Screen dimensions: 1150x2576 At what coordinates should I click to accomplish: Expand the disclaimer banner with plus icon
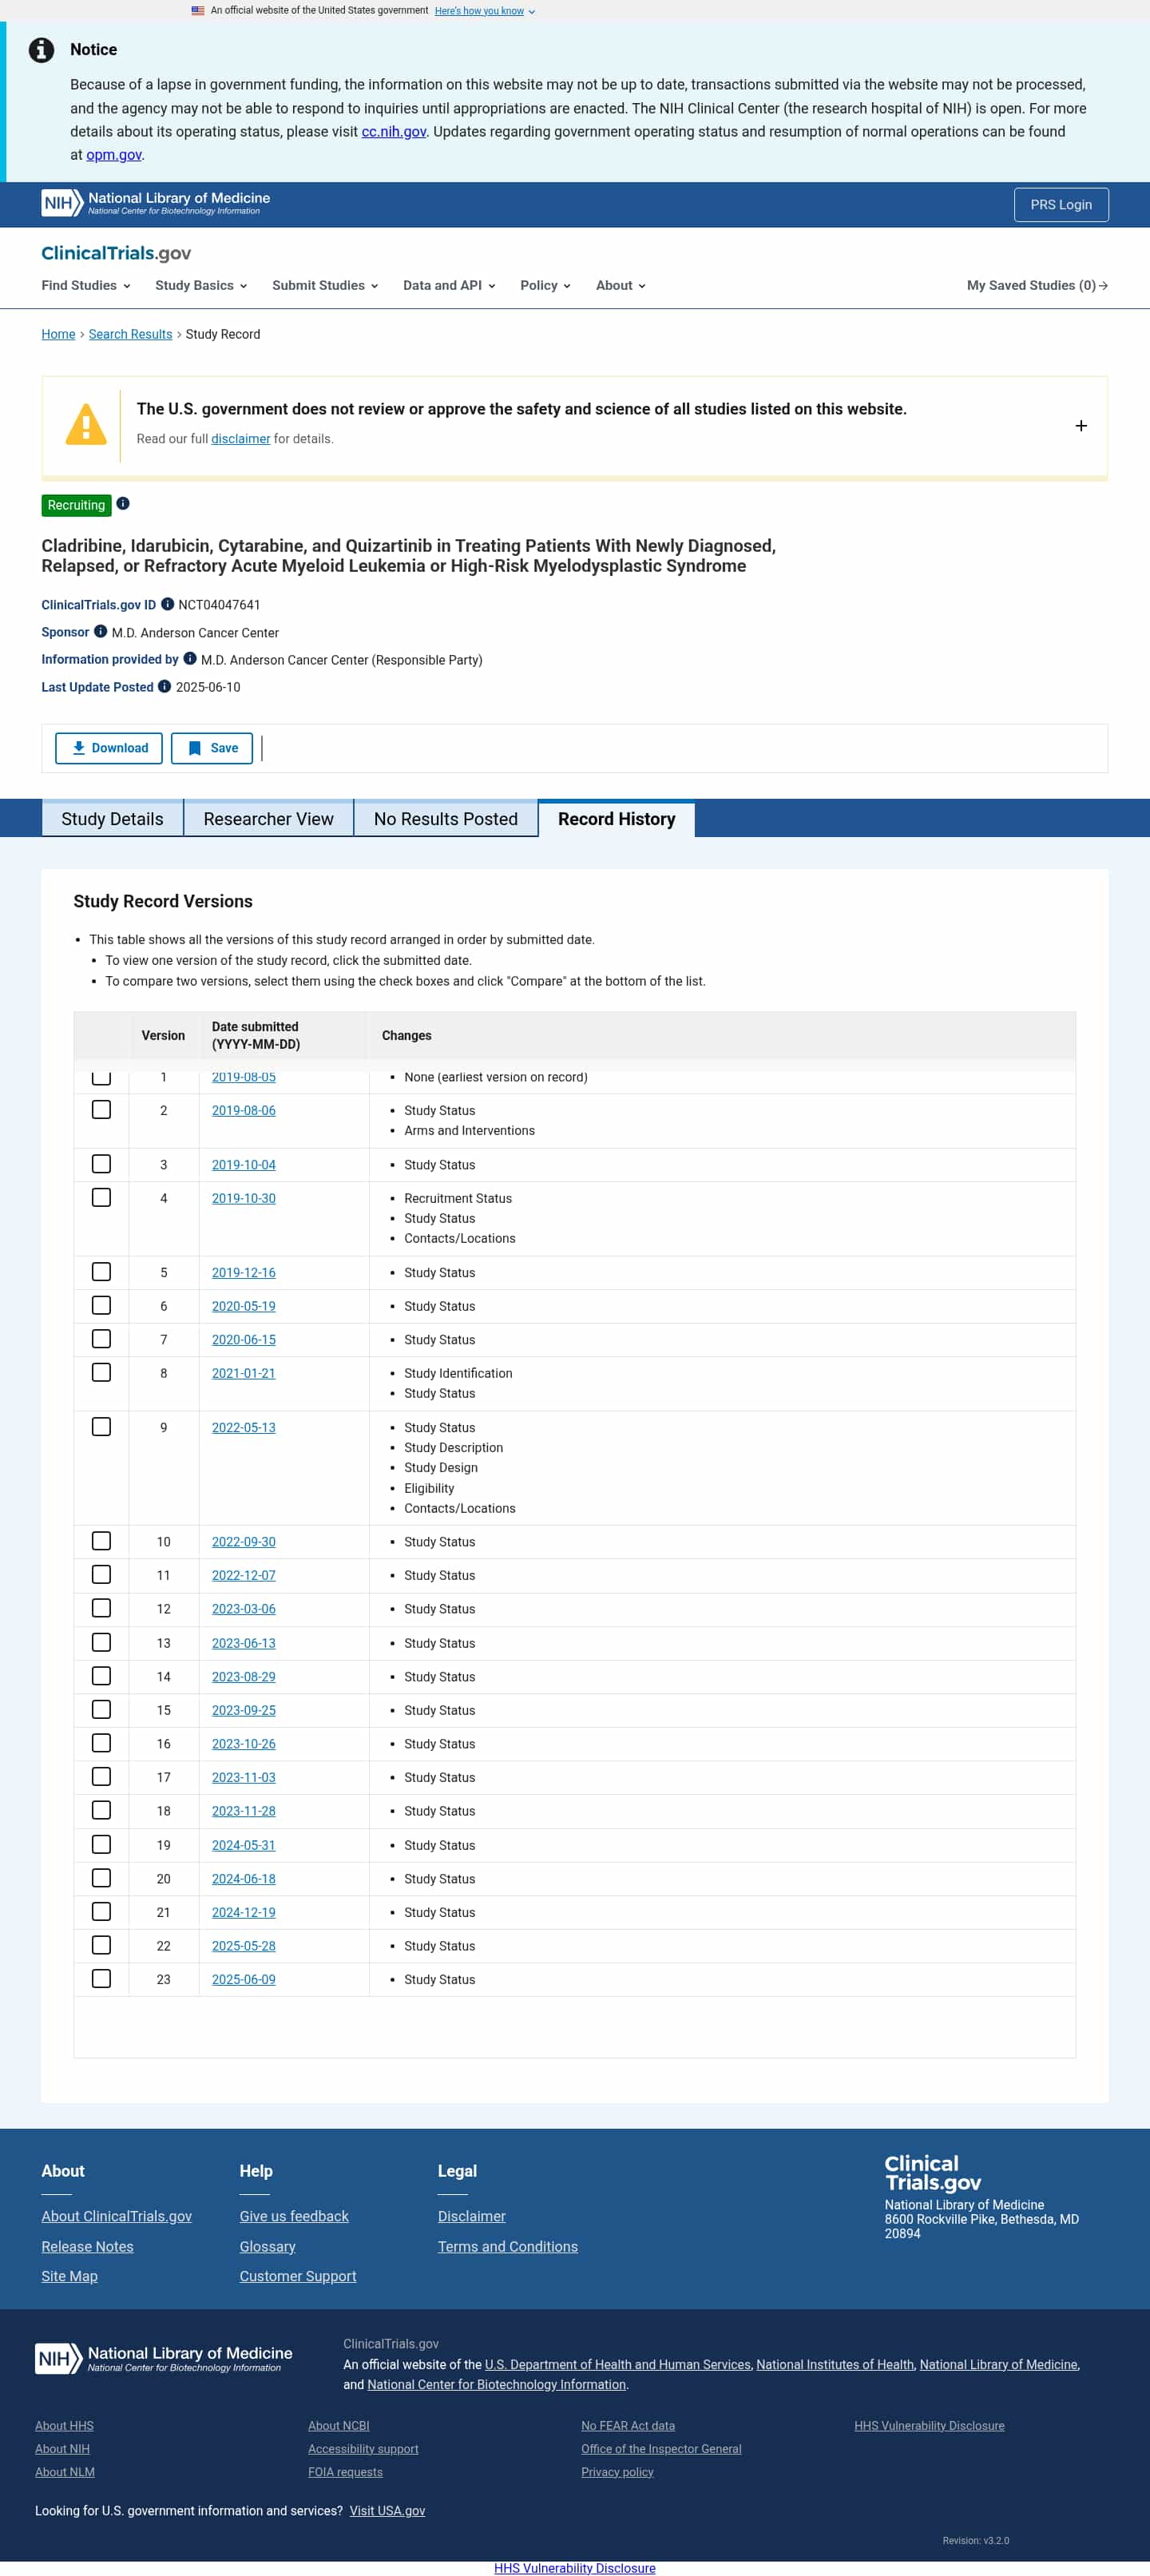click(1080, 426)
